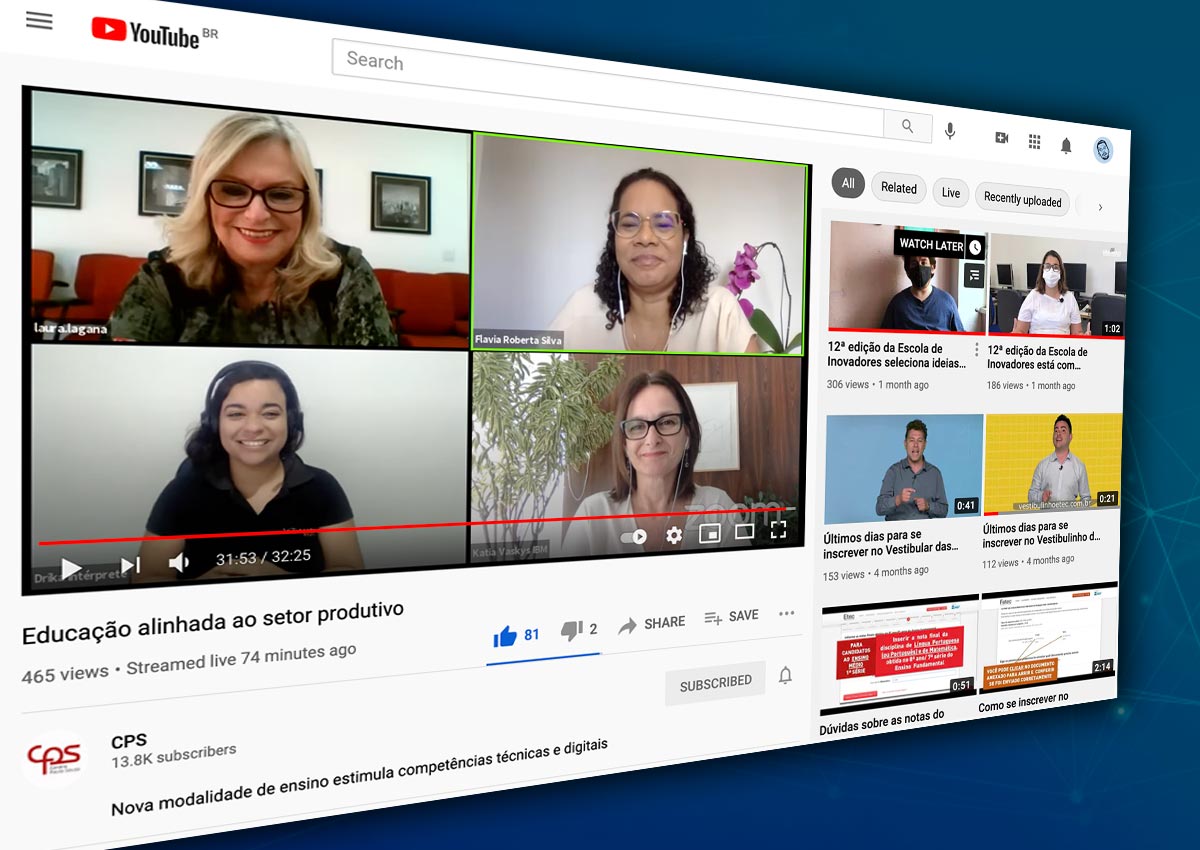Screen dimensions: 1200x850
Task: Open the more actions ellipsis menu
Action: coord(787,613)
